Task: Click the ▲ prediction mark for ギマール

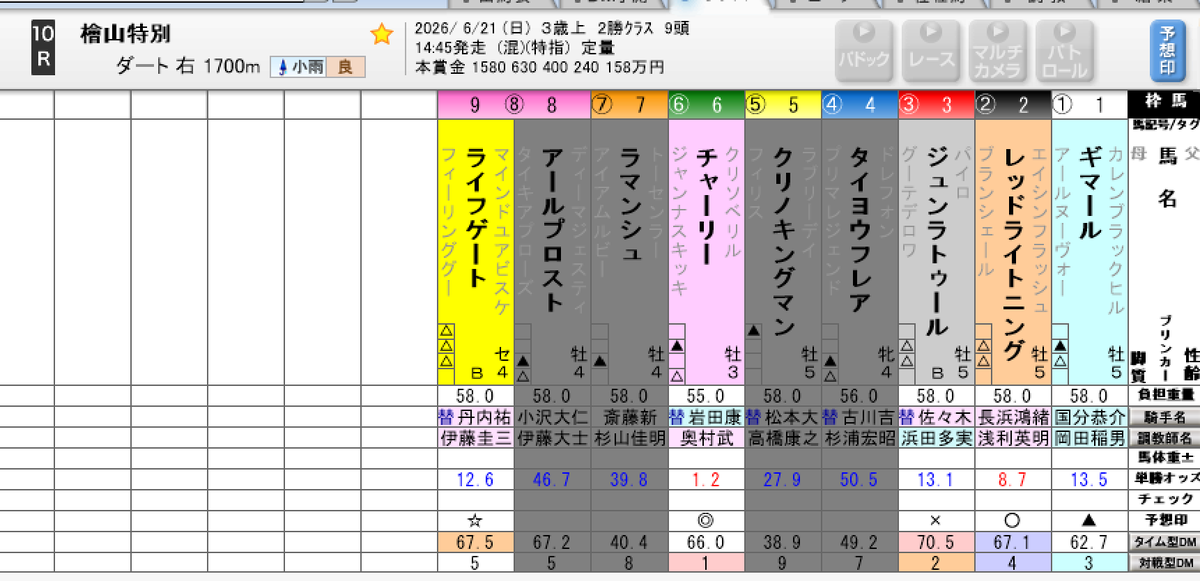Action: tap(1090, 521)
